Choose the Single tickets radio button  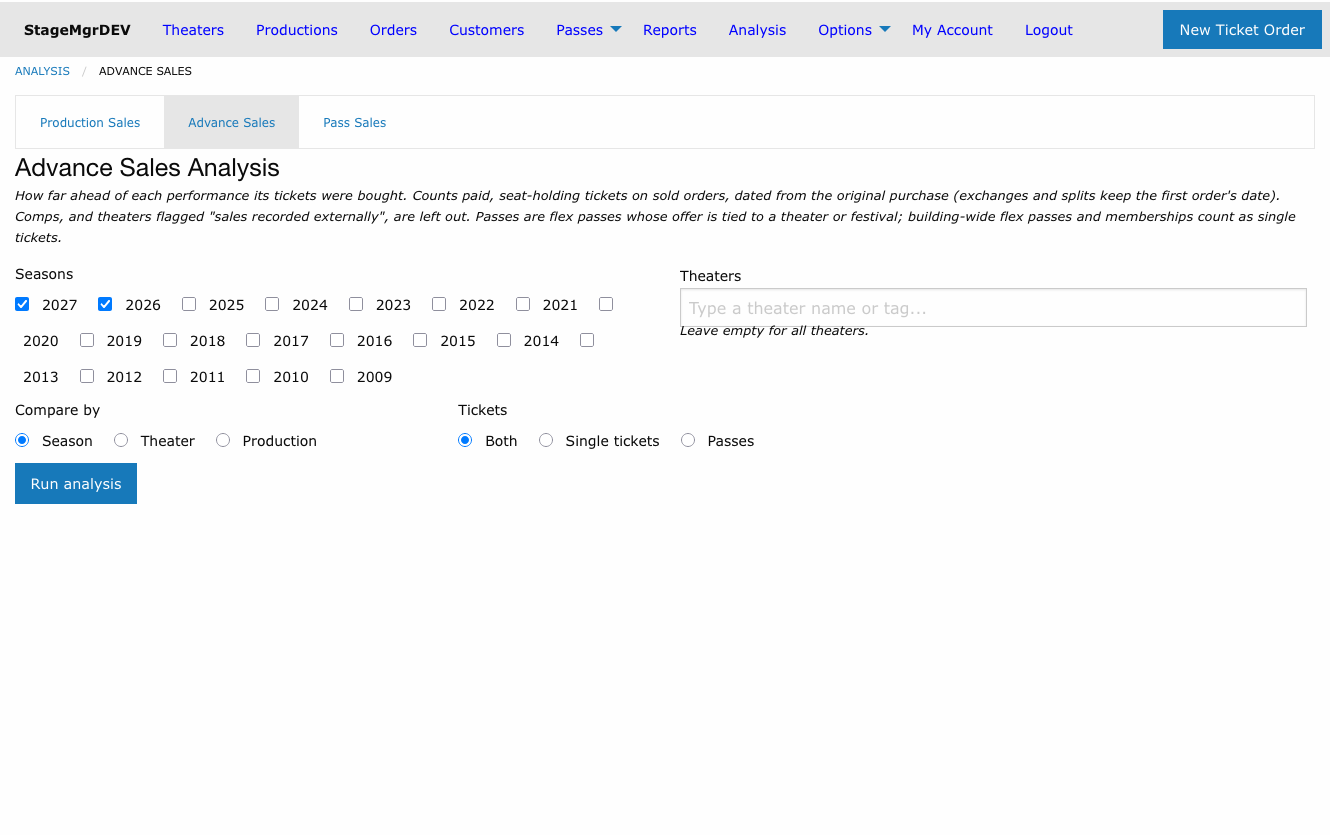546,440
